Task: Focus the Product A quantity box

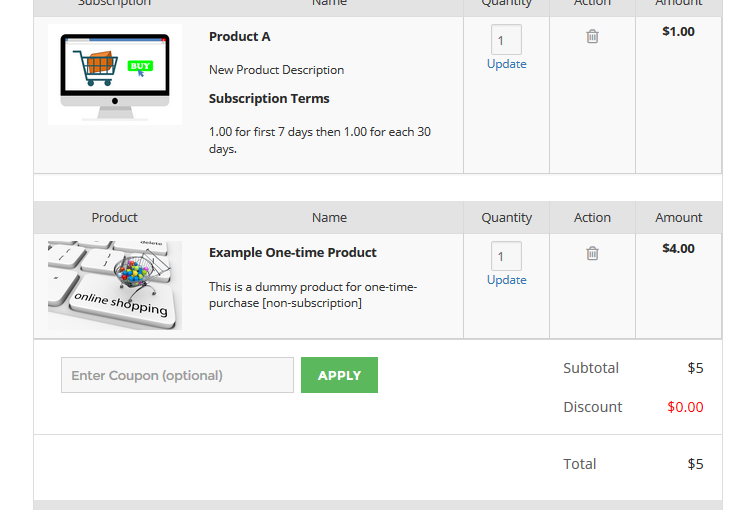Action: 506,40
